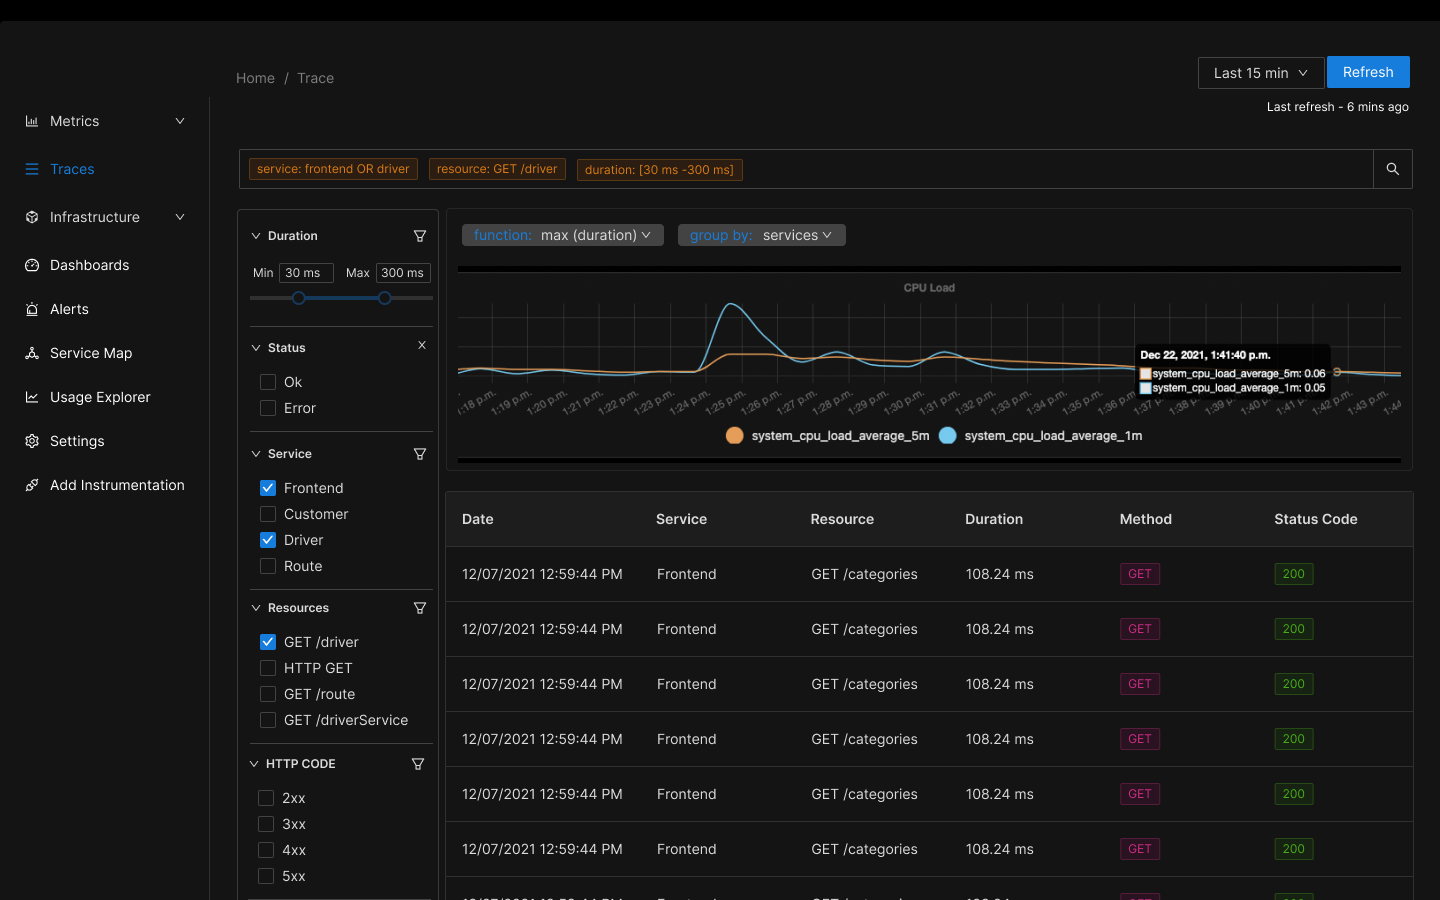Click the filter funnel icon beside Resources
The height and width of the screenshot is (900, 1440).
420,607
